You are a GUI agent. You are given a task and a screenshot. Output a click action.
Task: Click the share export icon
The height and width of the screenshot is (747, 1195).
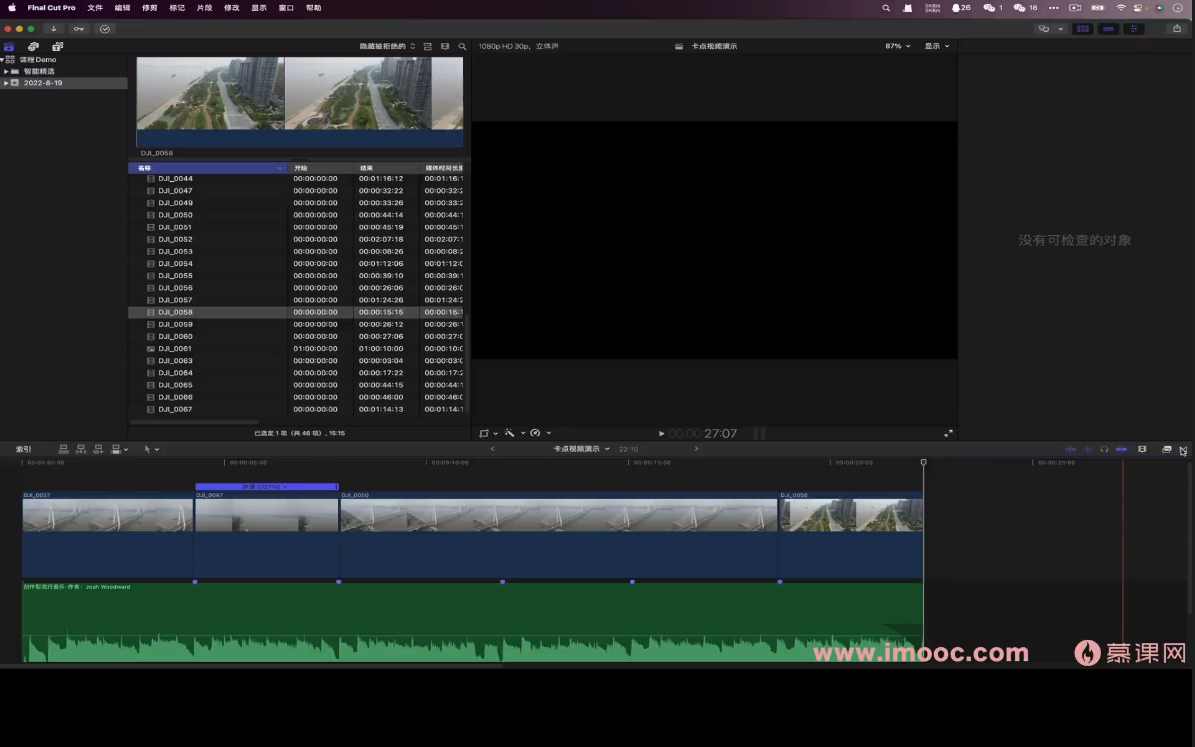[x=1176, y=29]
